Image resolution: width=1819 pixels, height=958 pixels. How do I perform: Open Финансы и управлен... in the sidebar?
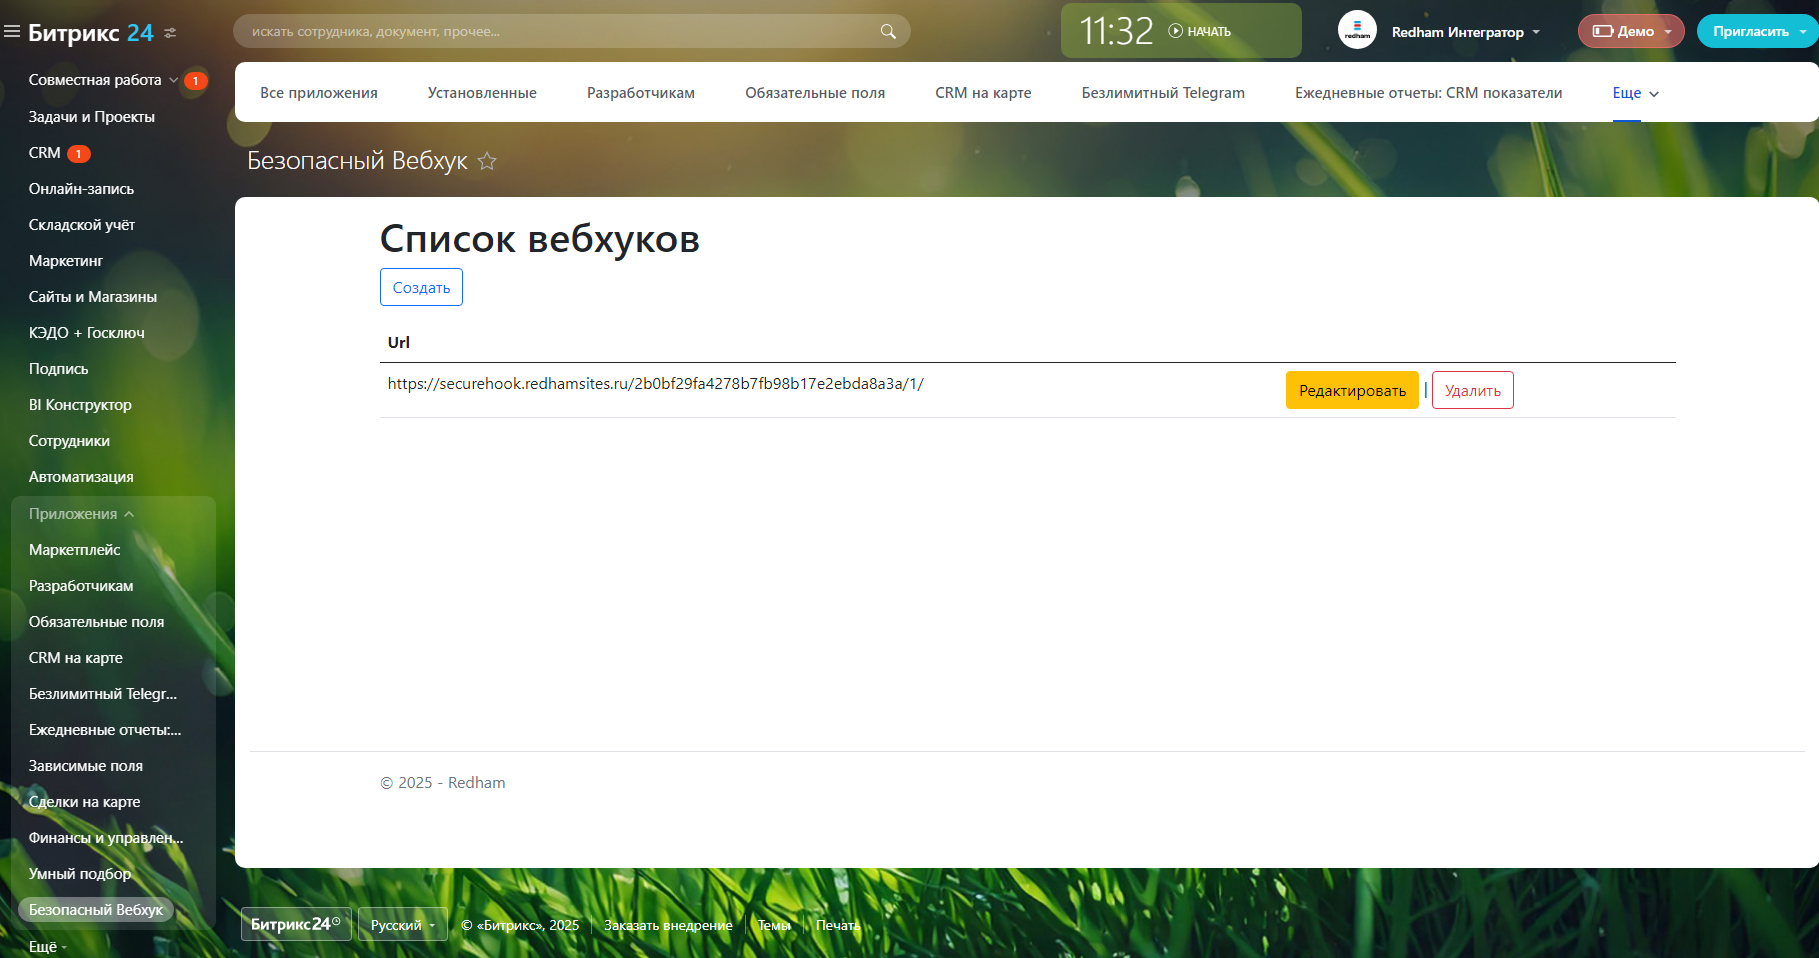(x=106, y=838)
